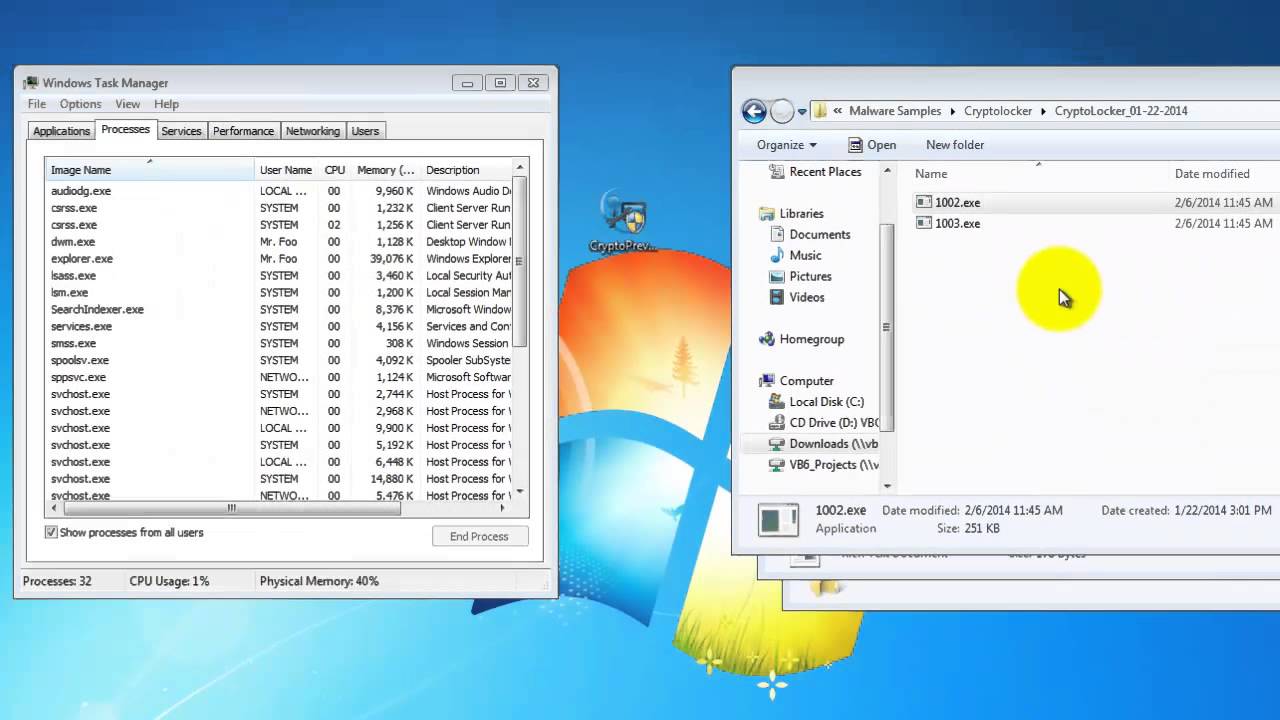Select the Music library icon
The width and height of the screenshot is (1280, 720).
click(777, 255)
